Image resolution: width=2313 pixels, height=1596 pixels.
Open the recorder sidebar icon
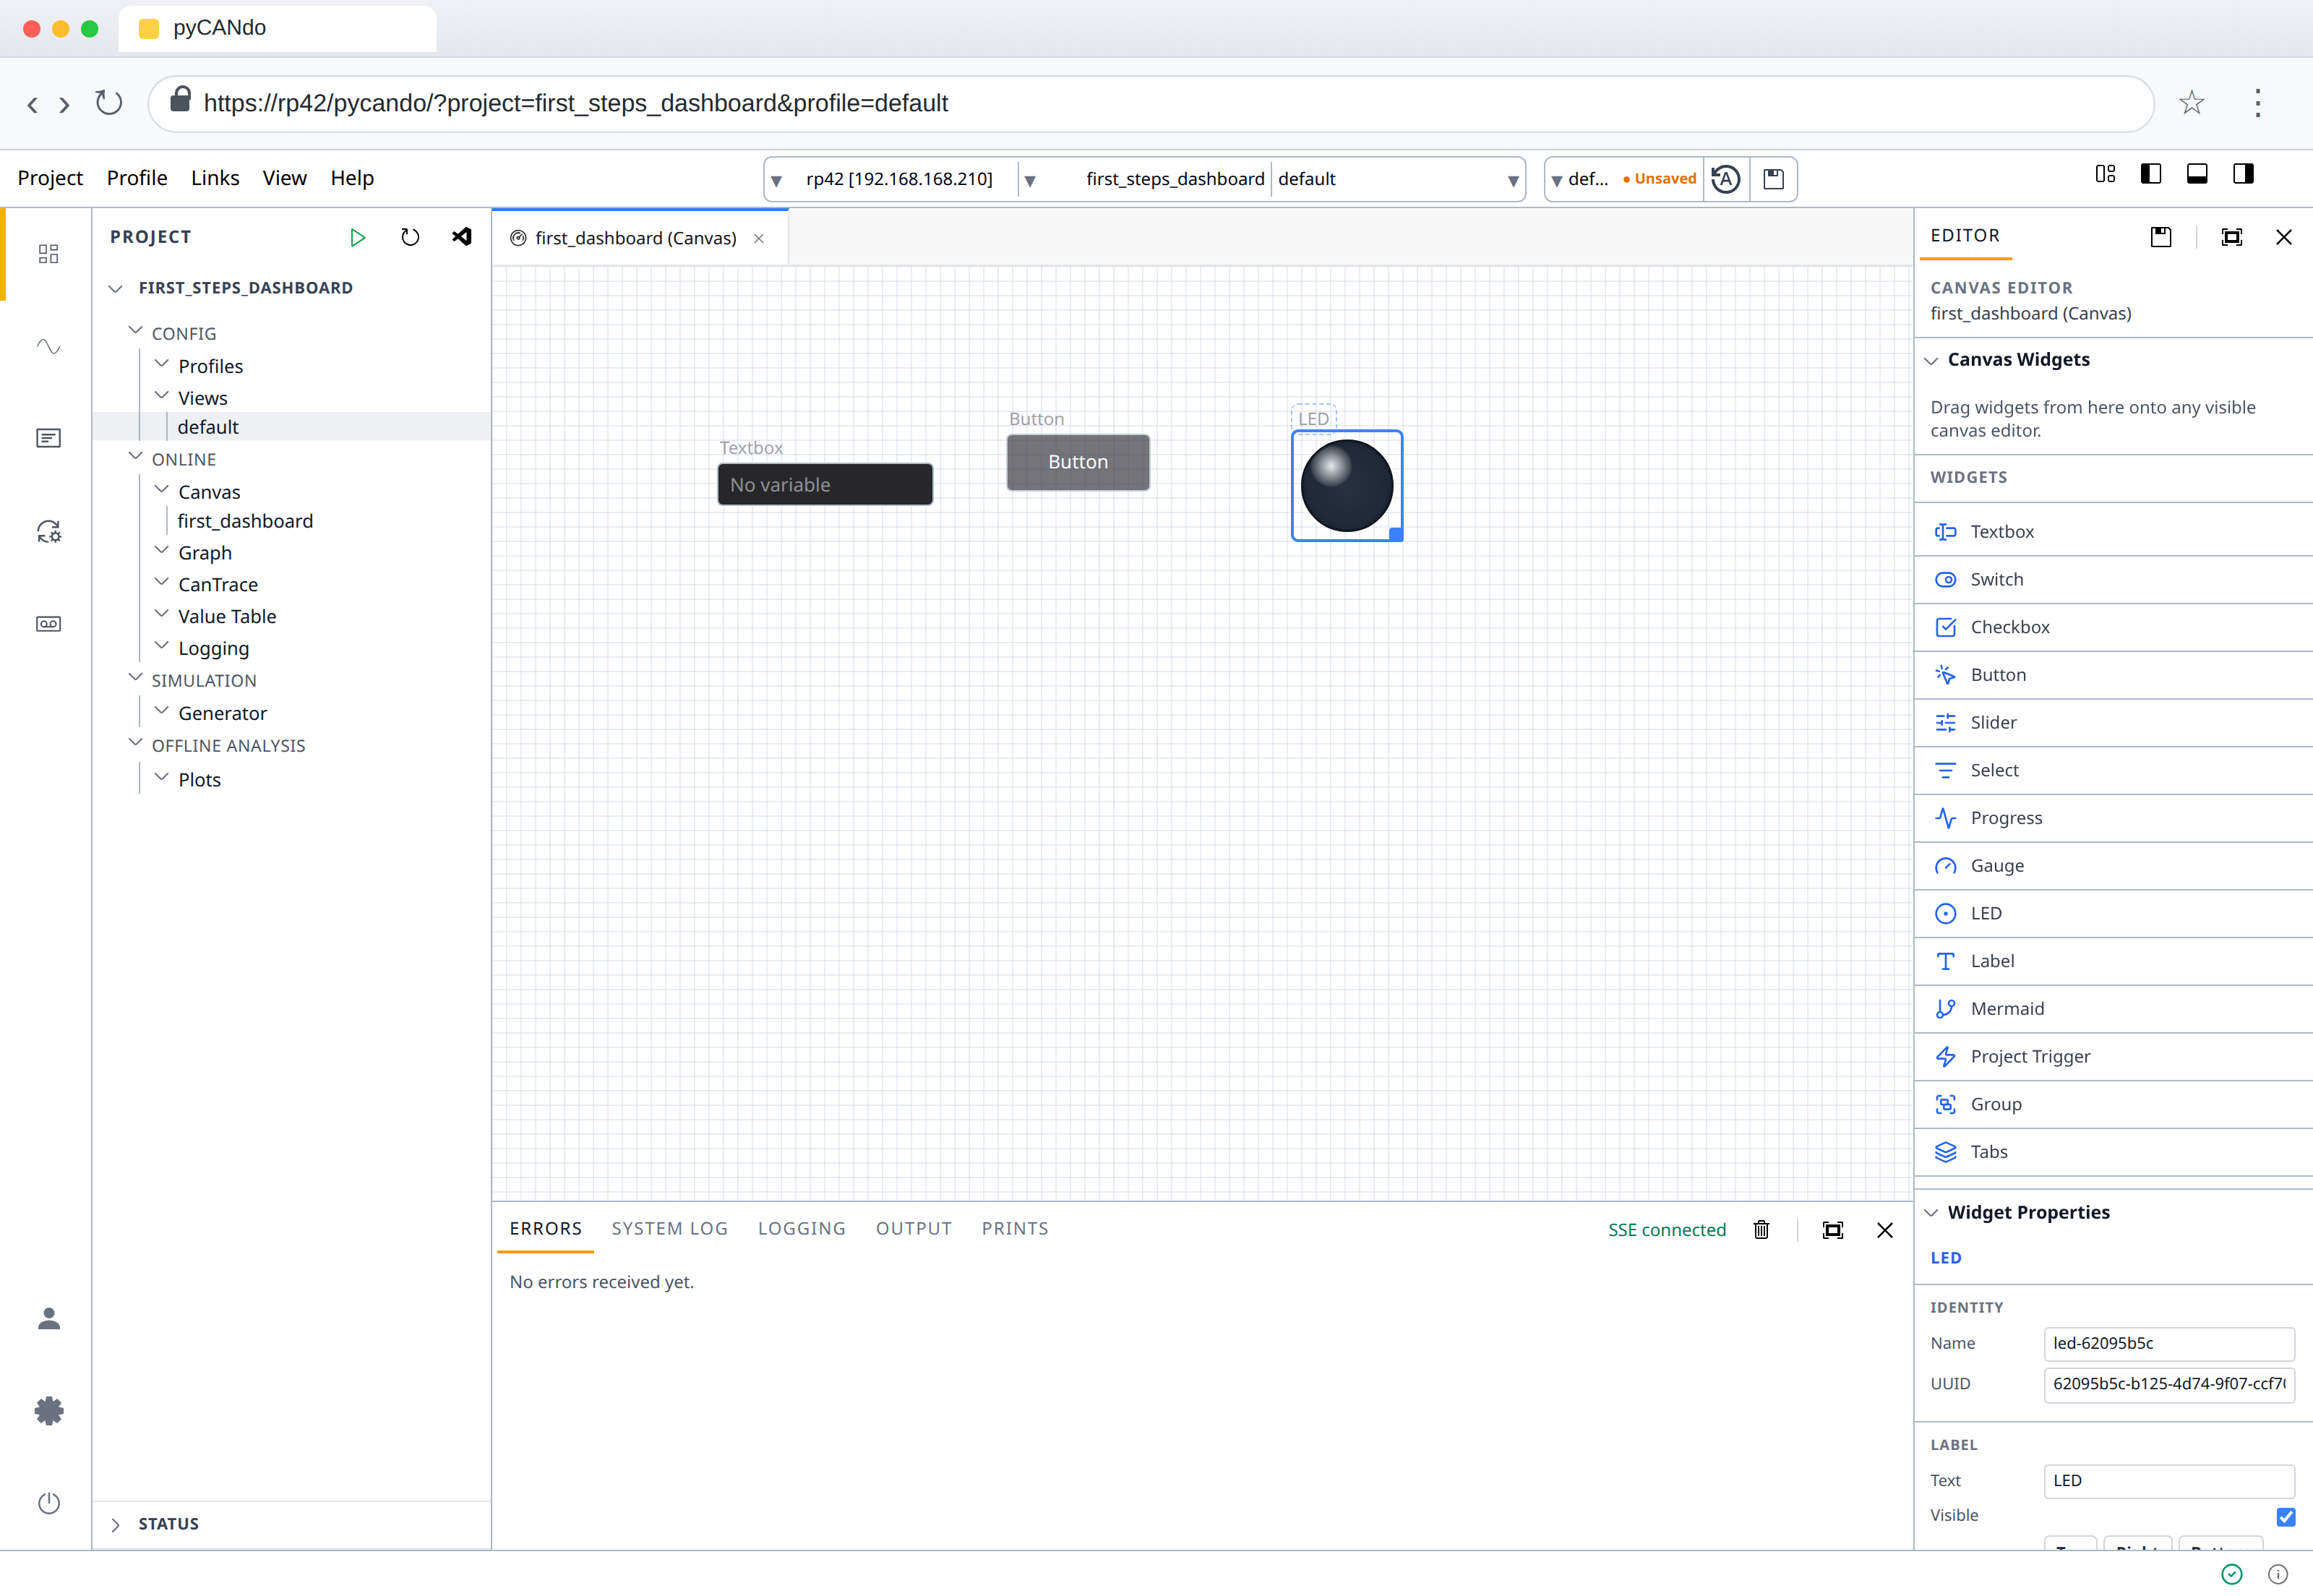48,624
